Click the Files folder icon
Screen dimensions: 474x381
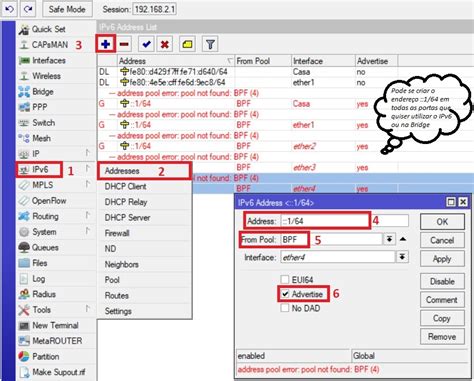click(x=24, y=263)
